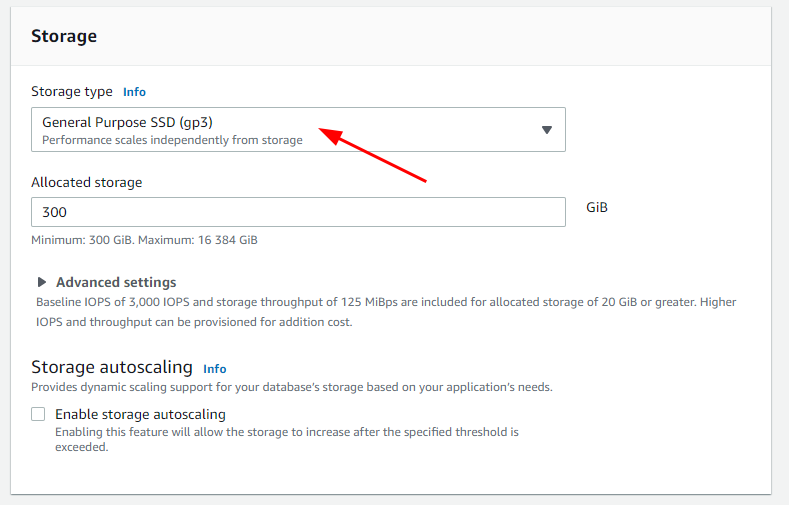
Task: Click the 'Enabling this feature' helper text
Action: tap(287, 439)
